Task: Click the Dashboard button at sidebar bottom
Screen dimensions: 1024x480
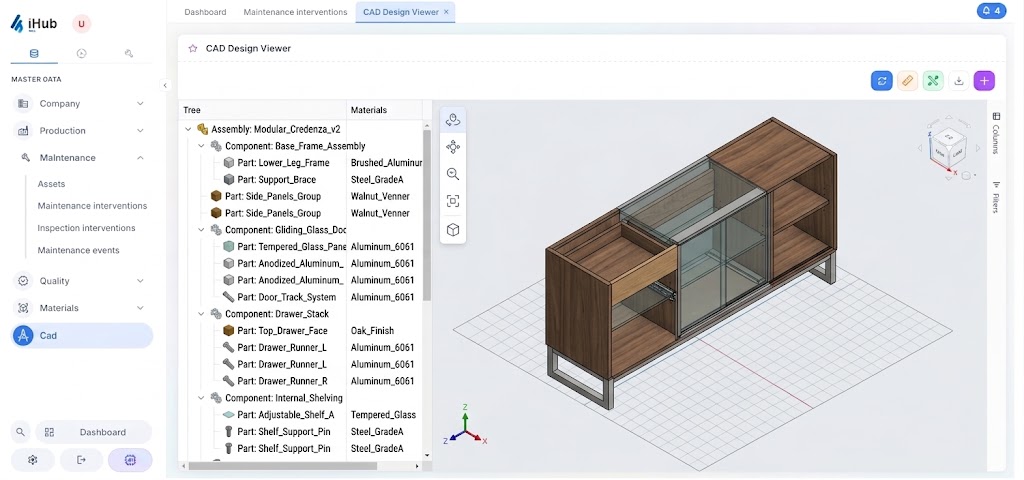Action: [93, 432]
